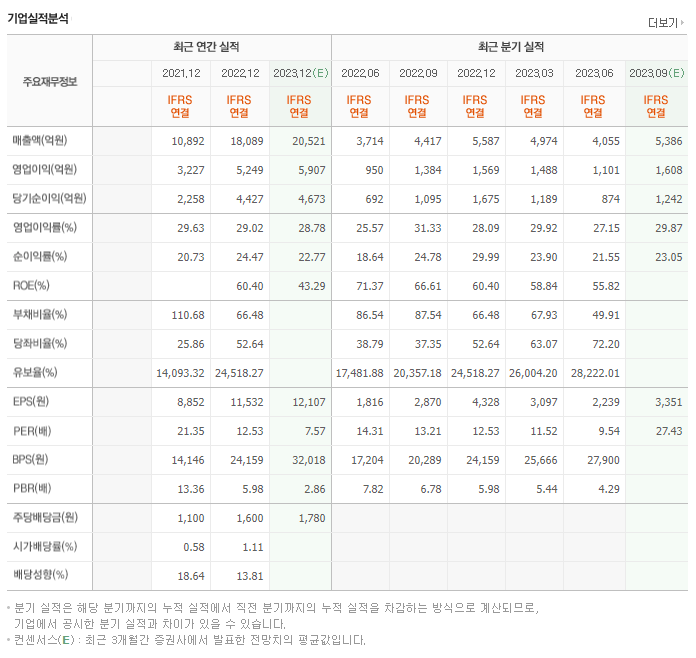The height and width of the screenshot is (658, 696).
Task: Select BPS value 27,900
Action: [x=603, y=460]
